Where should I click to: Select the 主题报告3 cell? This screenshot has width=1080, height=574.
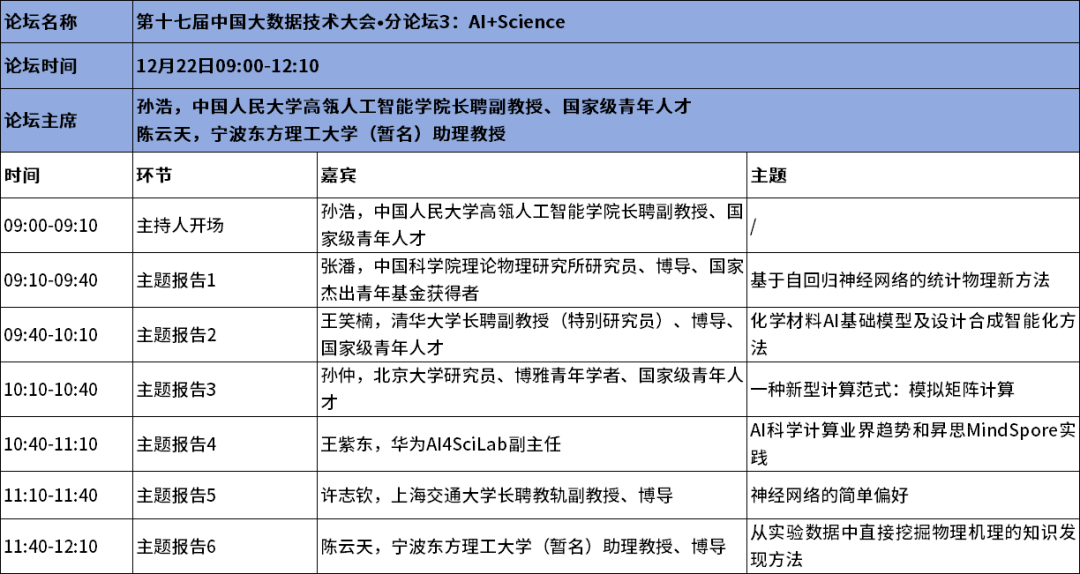pyautogui.click(x=225, y=389)
